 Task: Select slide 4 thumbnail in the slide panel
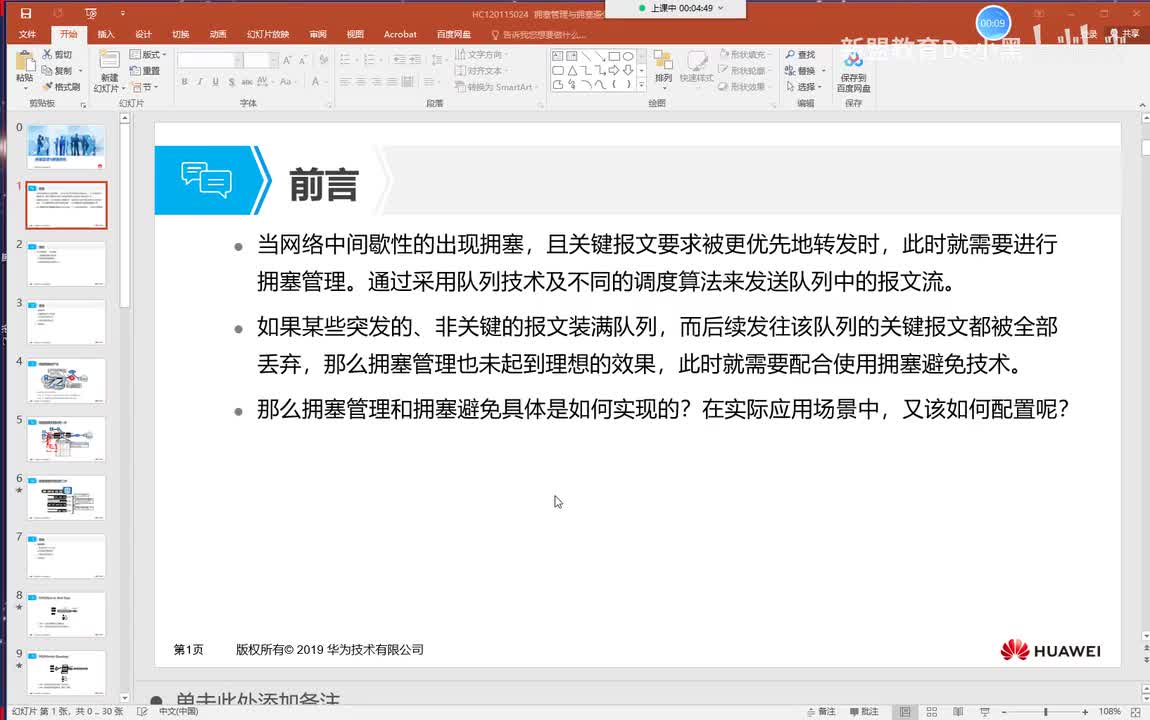coord(66,381)
